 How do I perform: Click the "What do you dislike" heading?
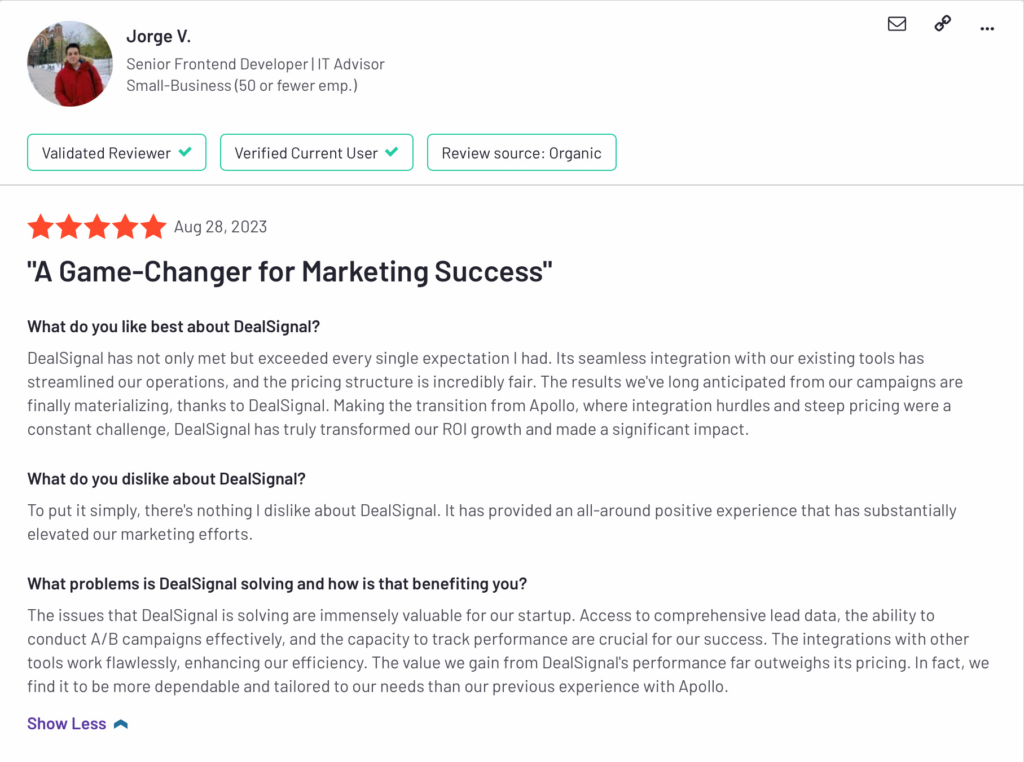coord(166,479)
